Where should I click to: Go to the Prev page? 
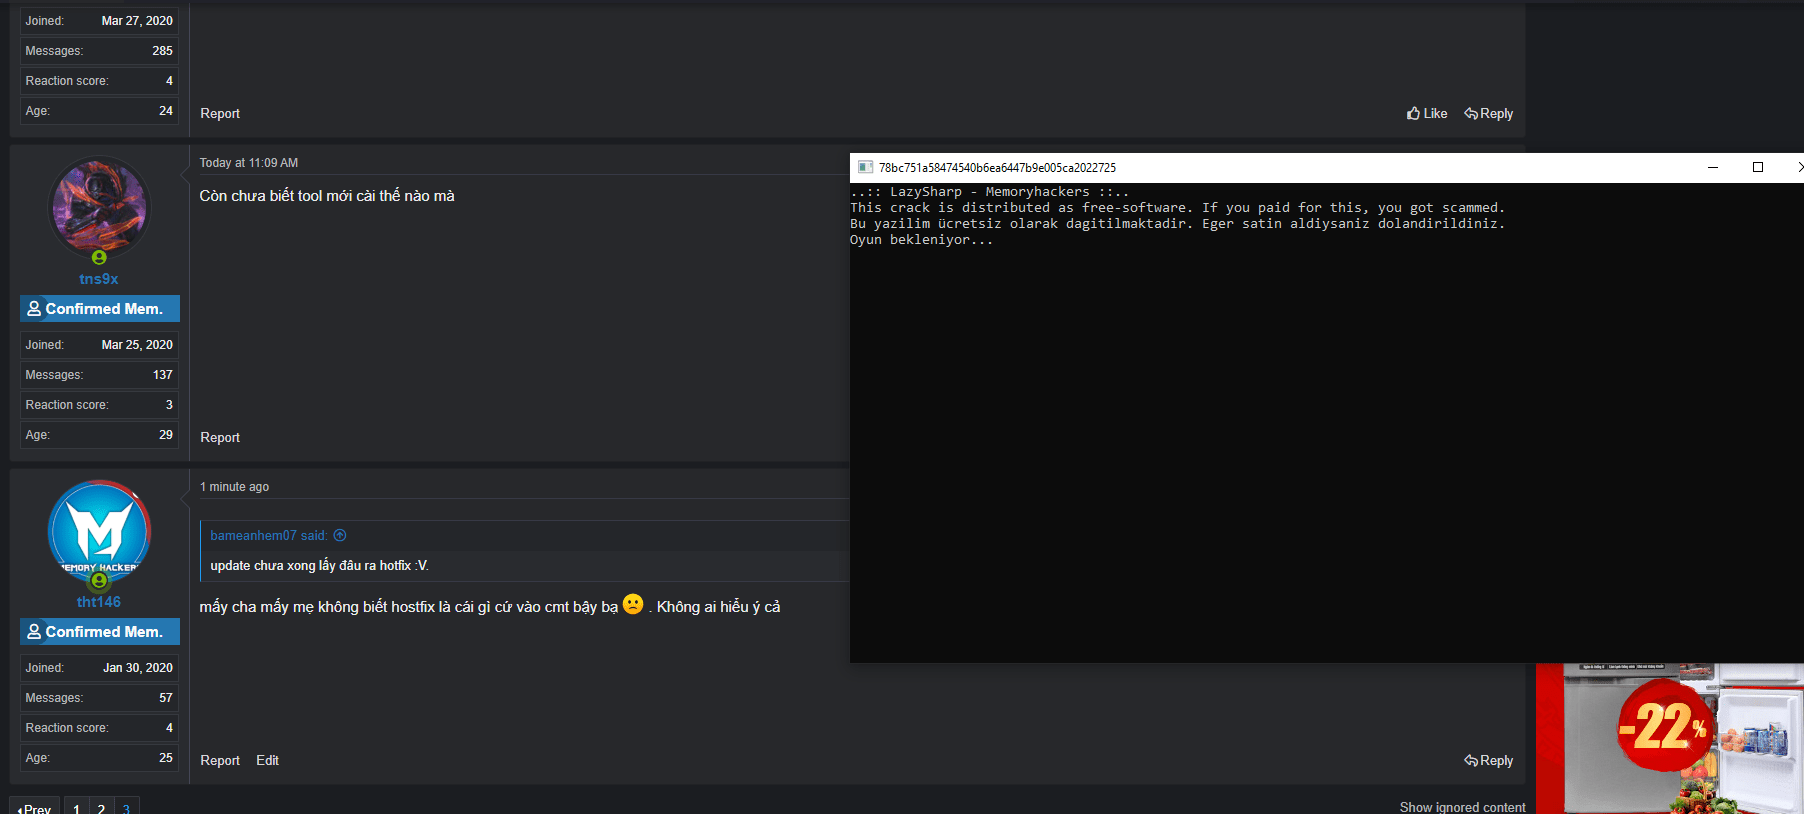point(34,808)
